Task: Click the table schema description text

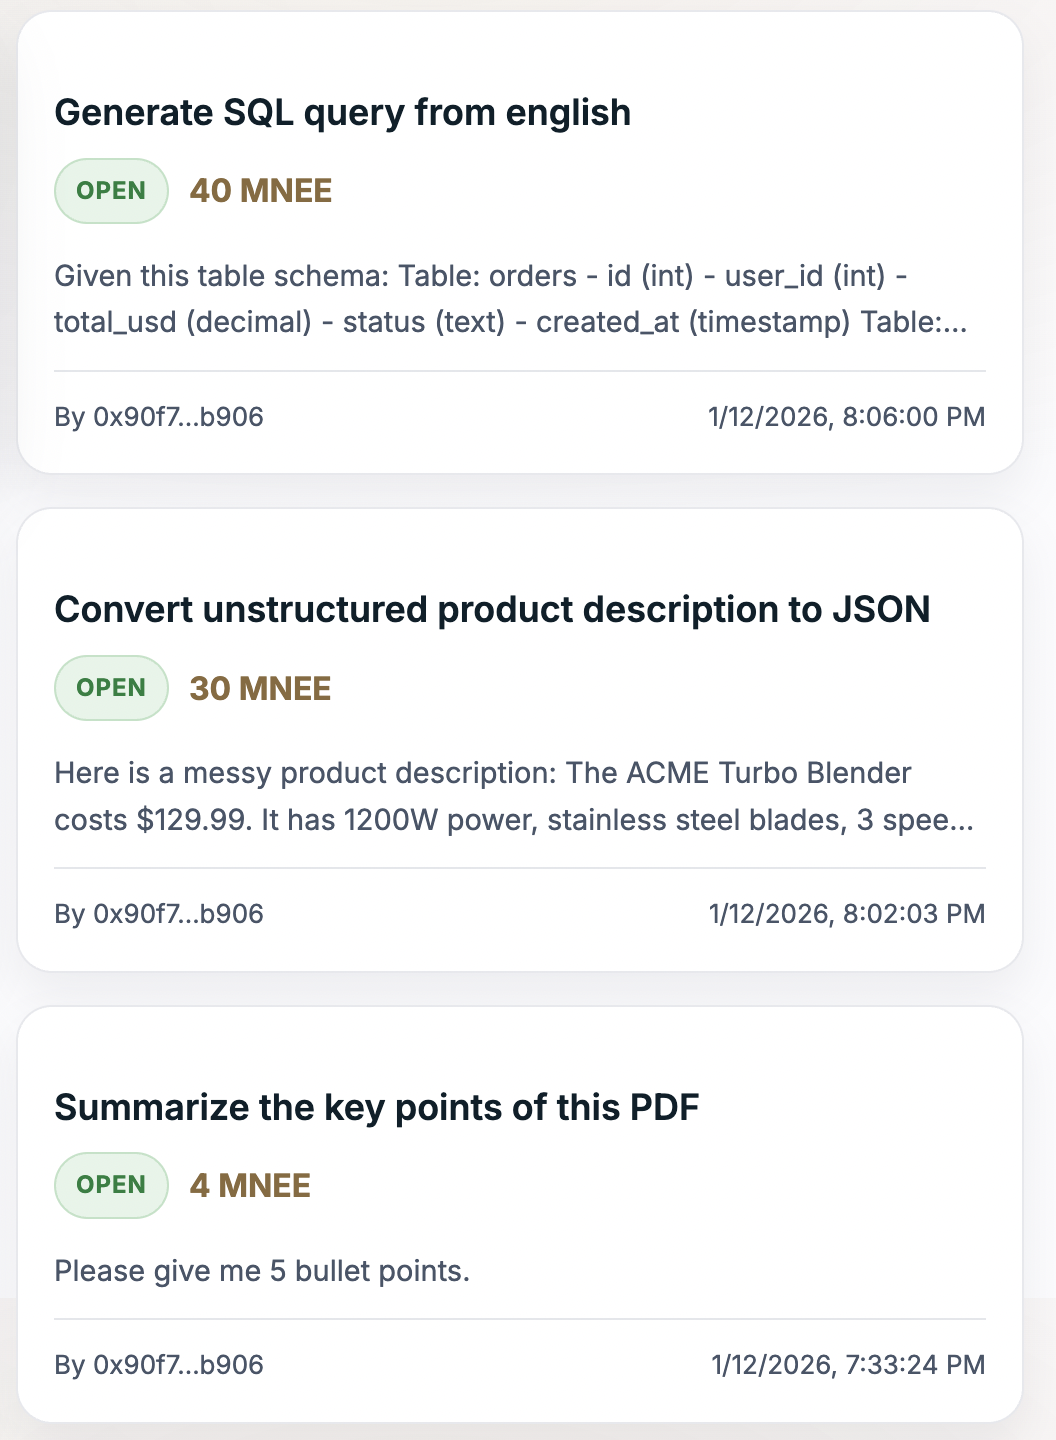Action: point(480,299)
